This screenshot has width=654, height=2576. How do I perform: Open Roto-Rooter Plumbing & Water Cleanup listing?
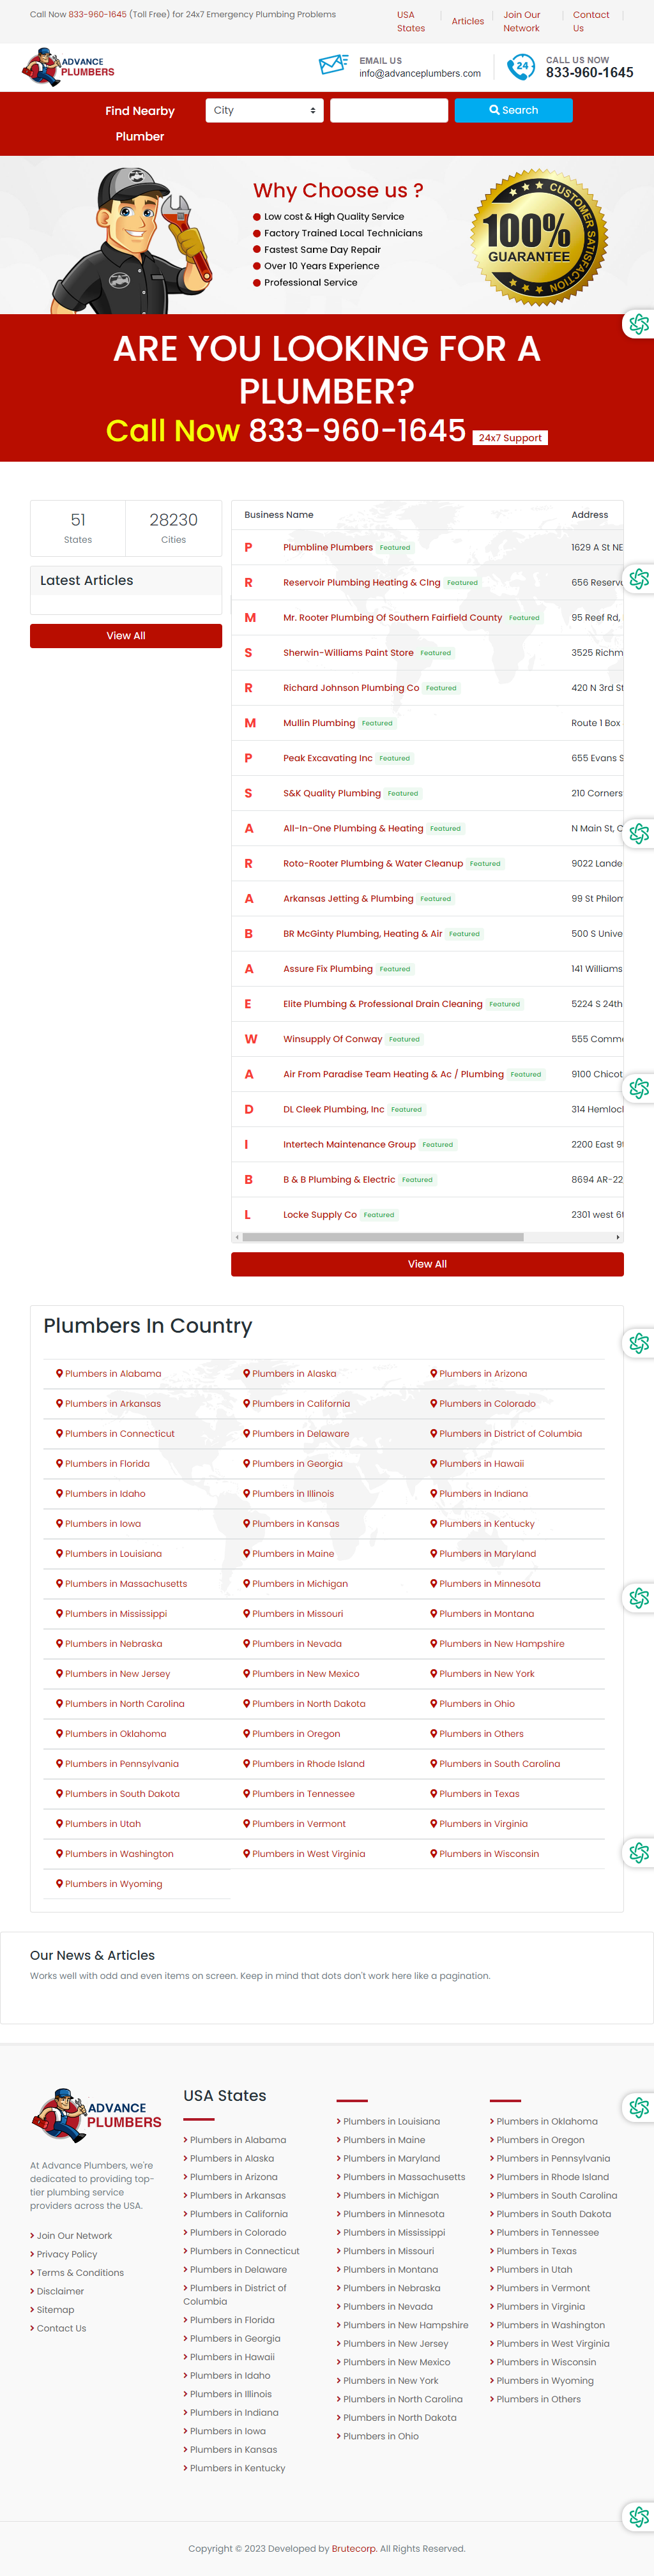[373, 863]
